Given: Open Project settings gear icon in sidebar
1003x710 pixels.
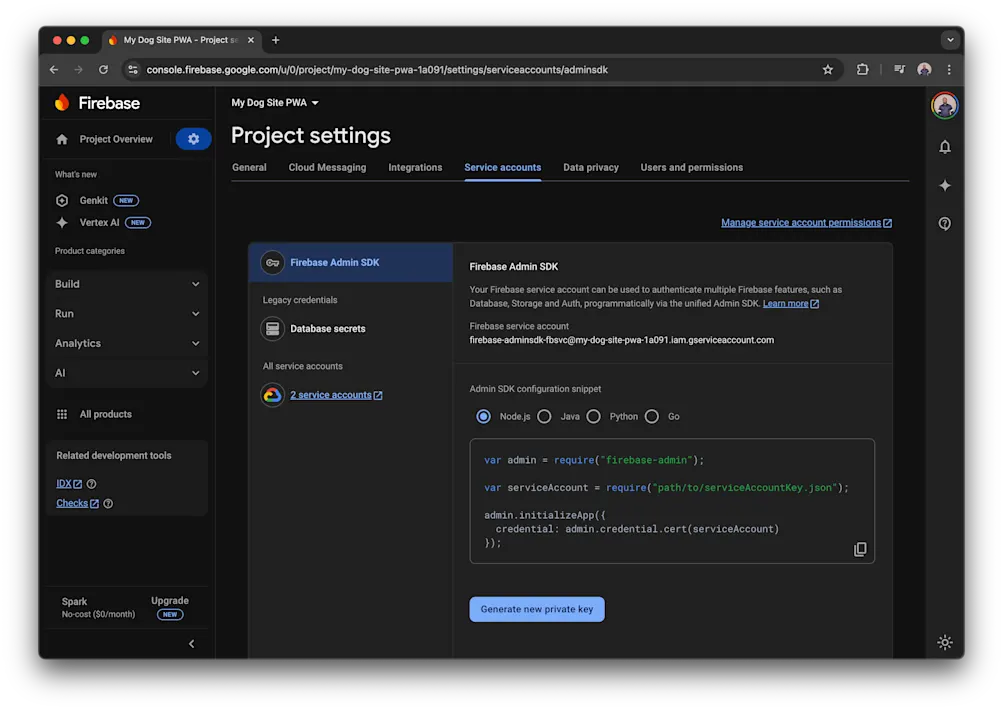Looking at the screenshot, I should pyautogui.click(x=193, y=138).
